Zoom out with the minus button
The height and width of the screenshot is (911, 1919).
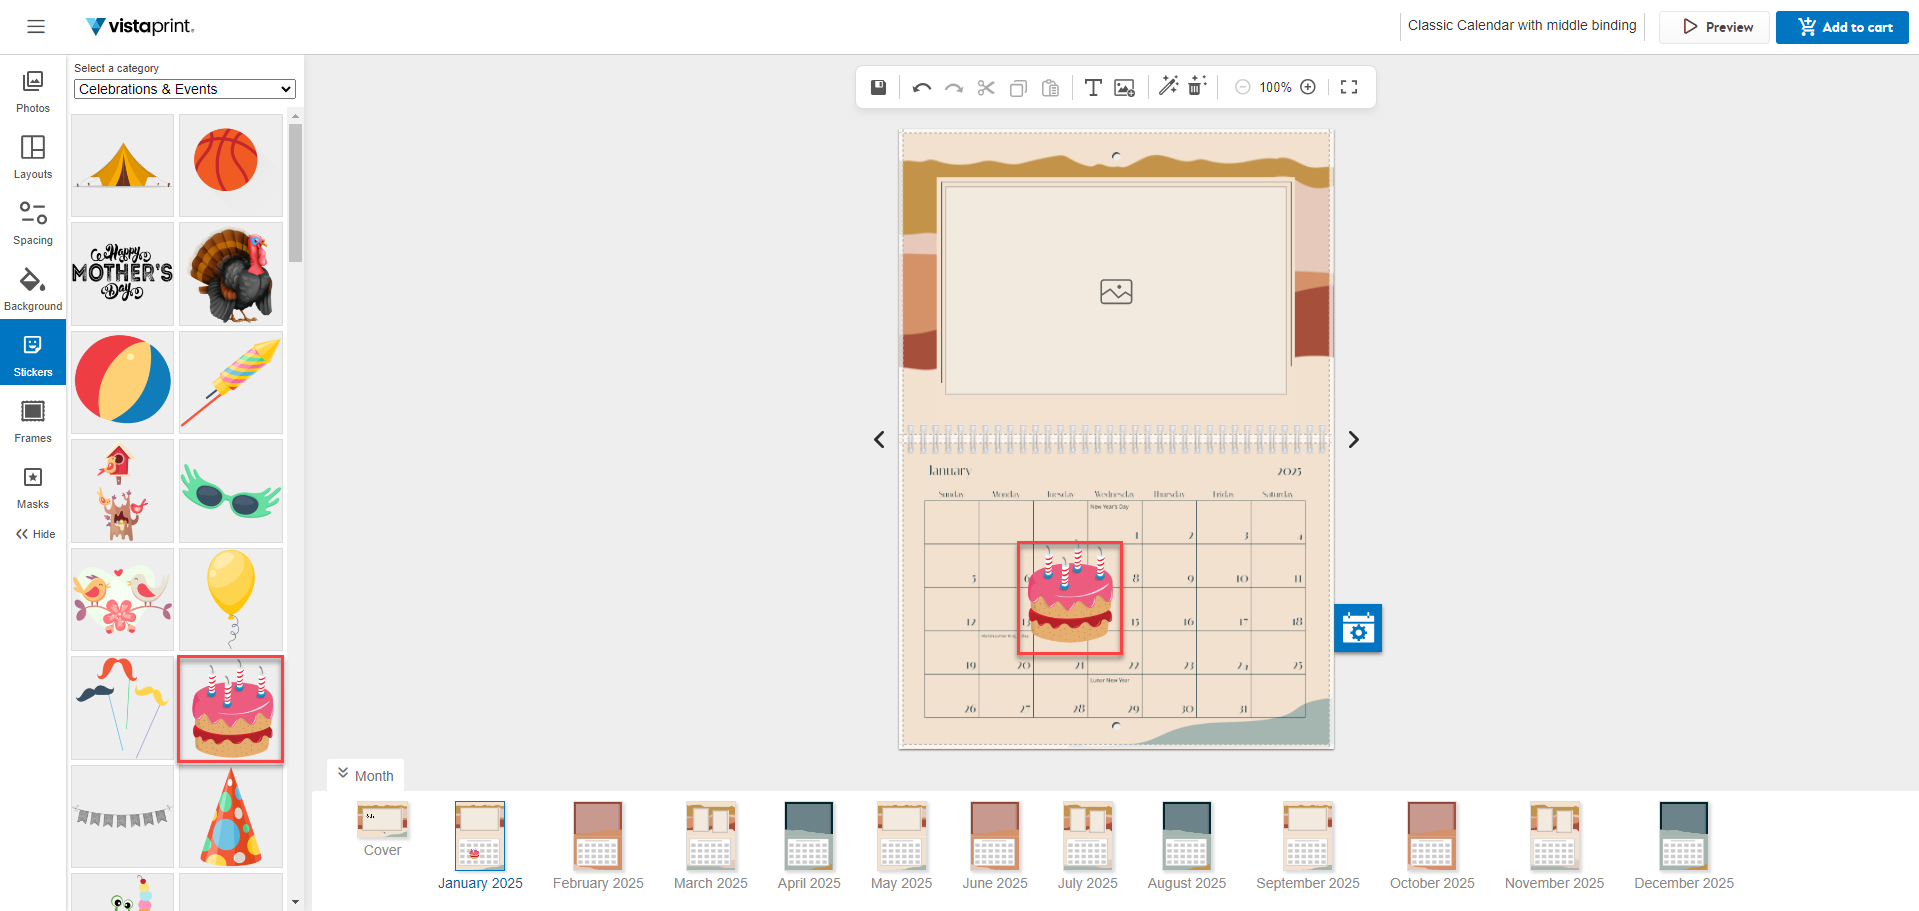(1242, 87)
